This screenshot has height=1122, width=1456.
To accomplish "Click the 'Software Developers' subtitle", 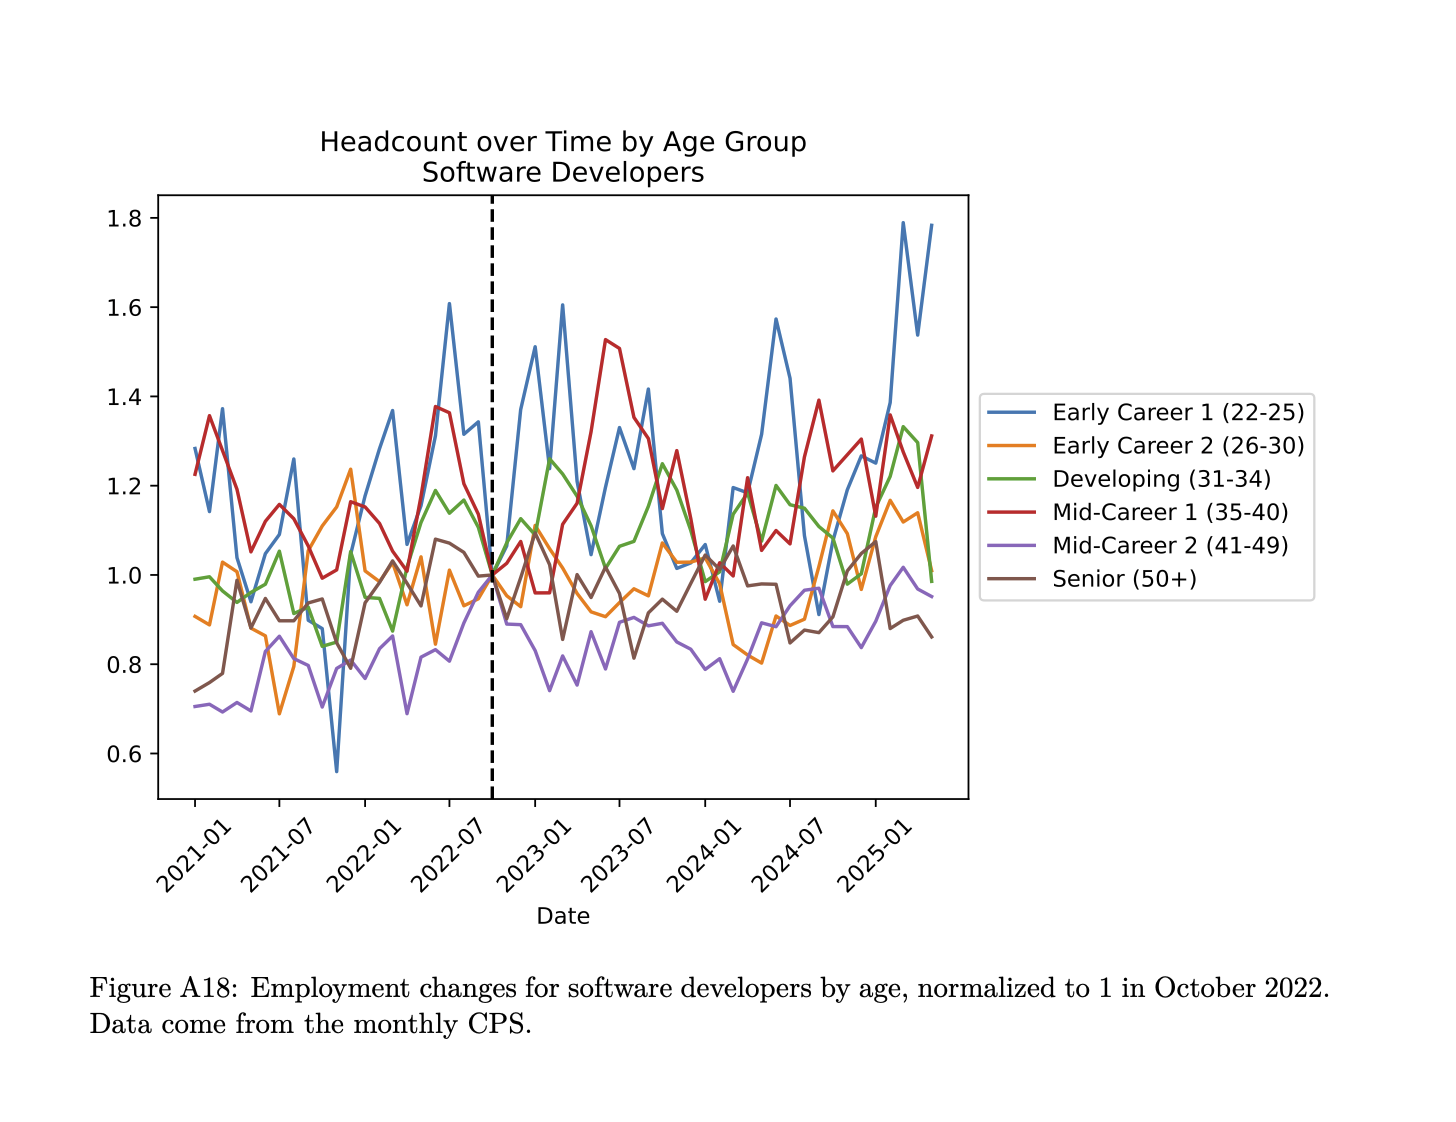I will click(562, 173).
